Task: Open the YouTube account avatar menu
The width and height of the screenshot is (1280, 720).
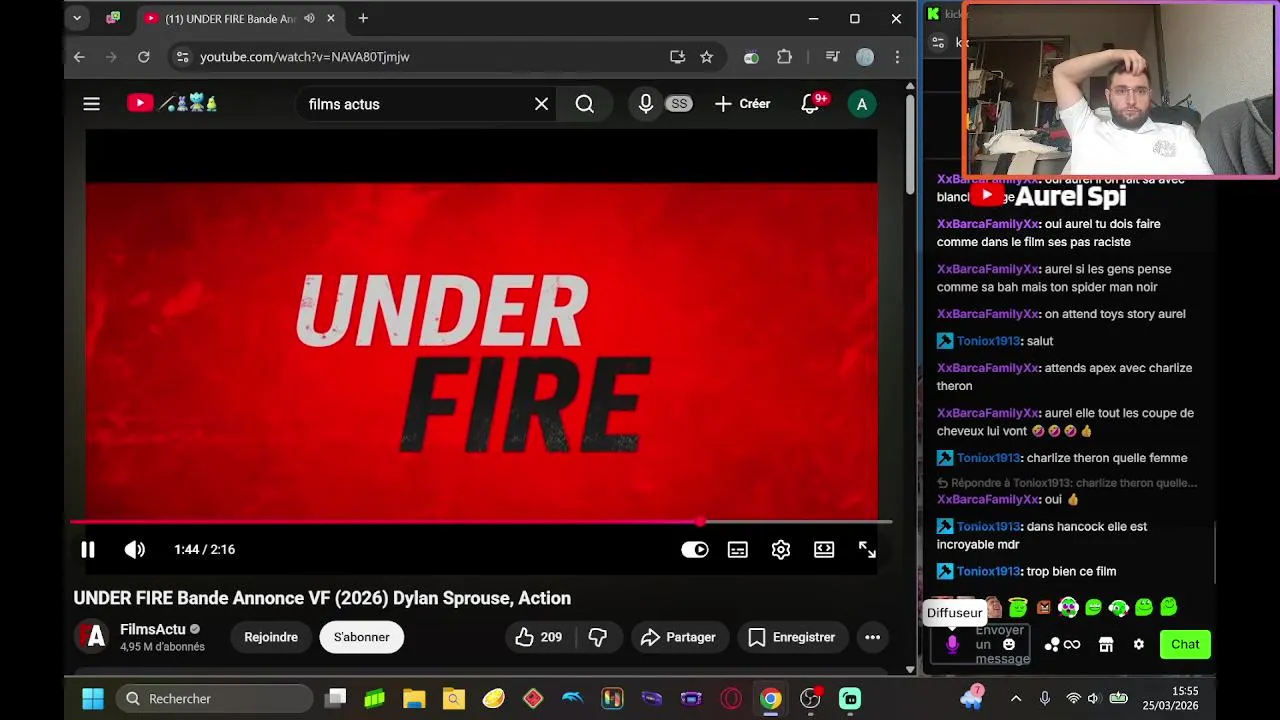Action: [862, 104]
